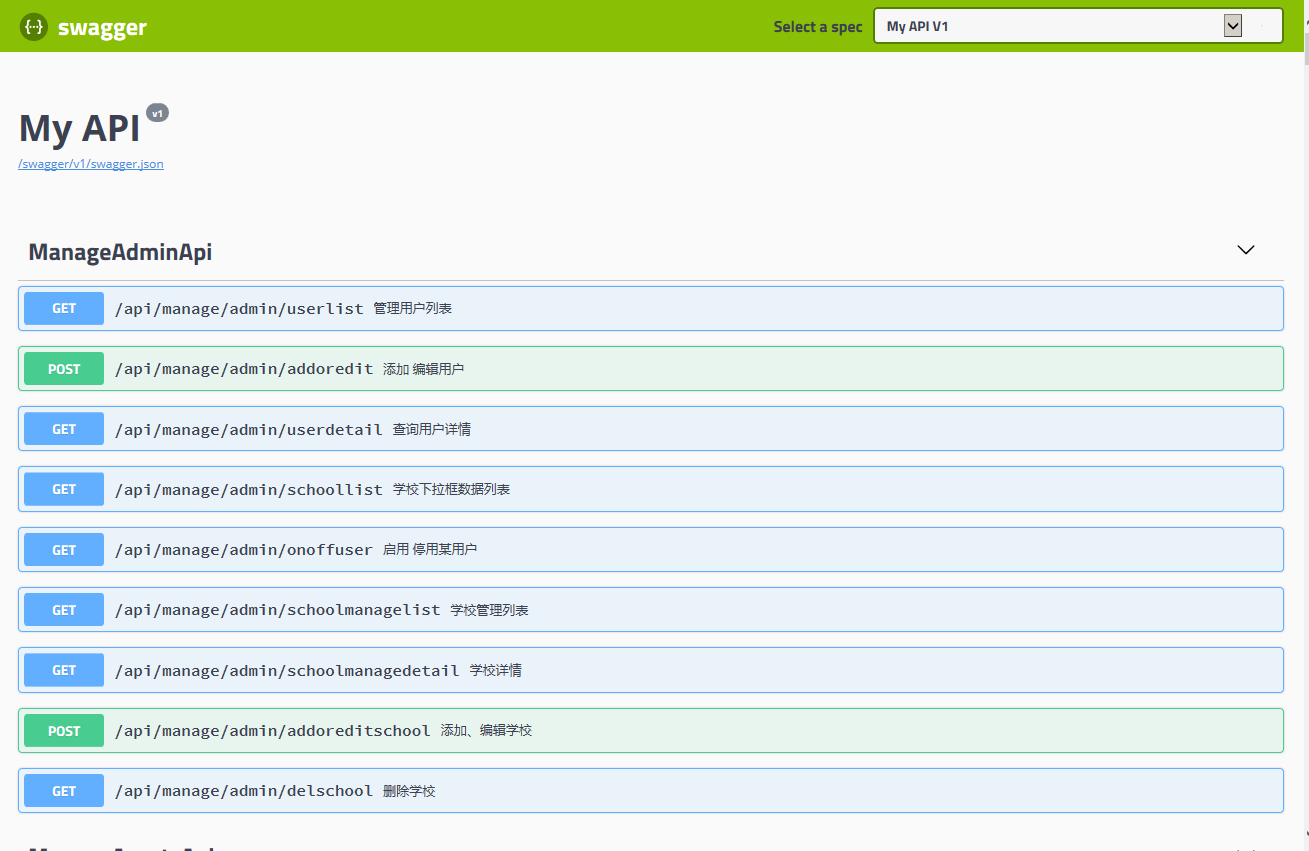Click description text 学校详情
This screenshot has width=1309, height=851.
(496, 670)
